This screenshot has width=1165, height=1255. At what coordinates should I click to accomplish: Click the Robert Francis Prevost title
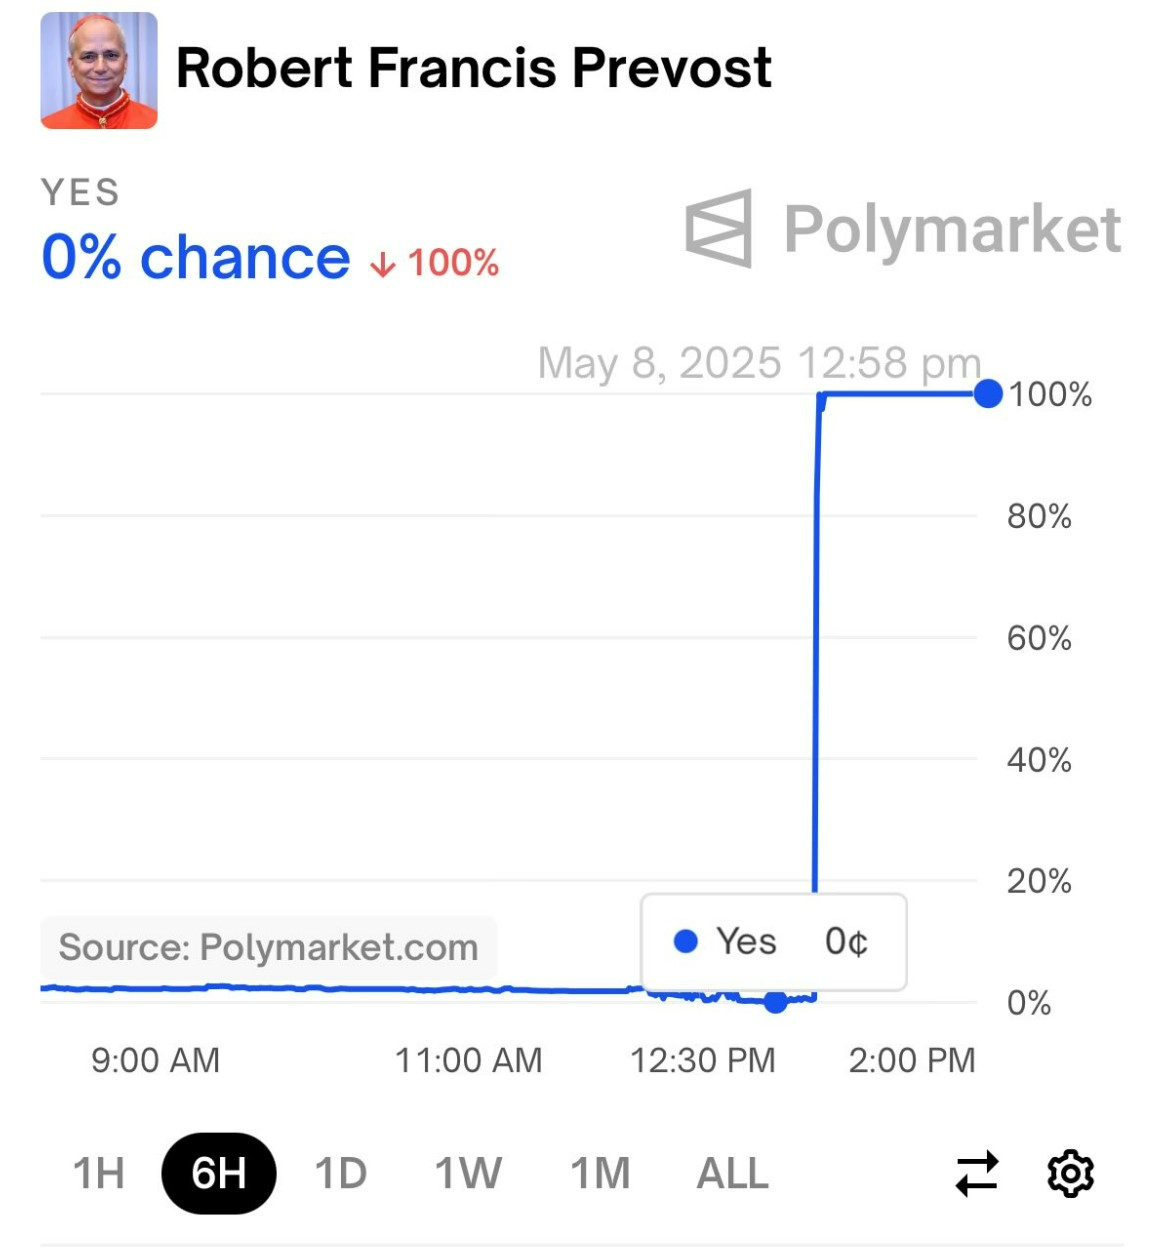[473, 68]
